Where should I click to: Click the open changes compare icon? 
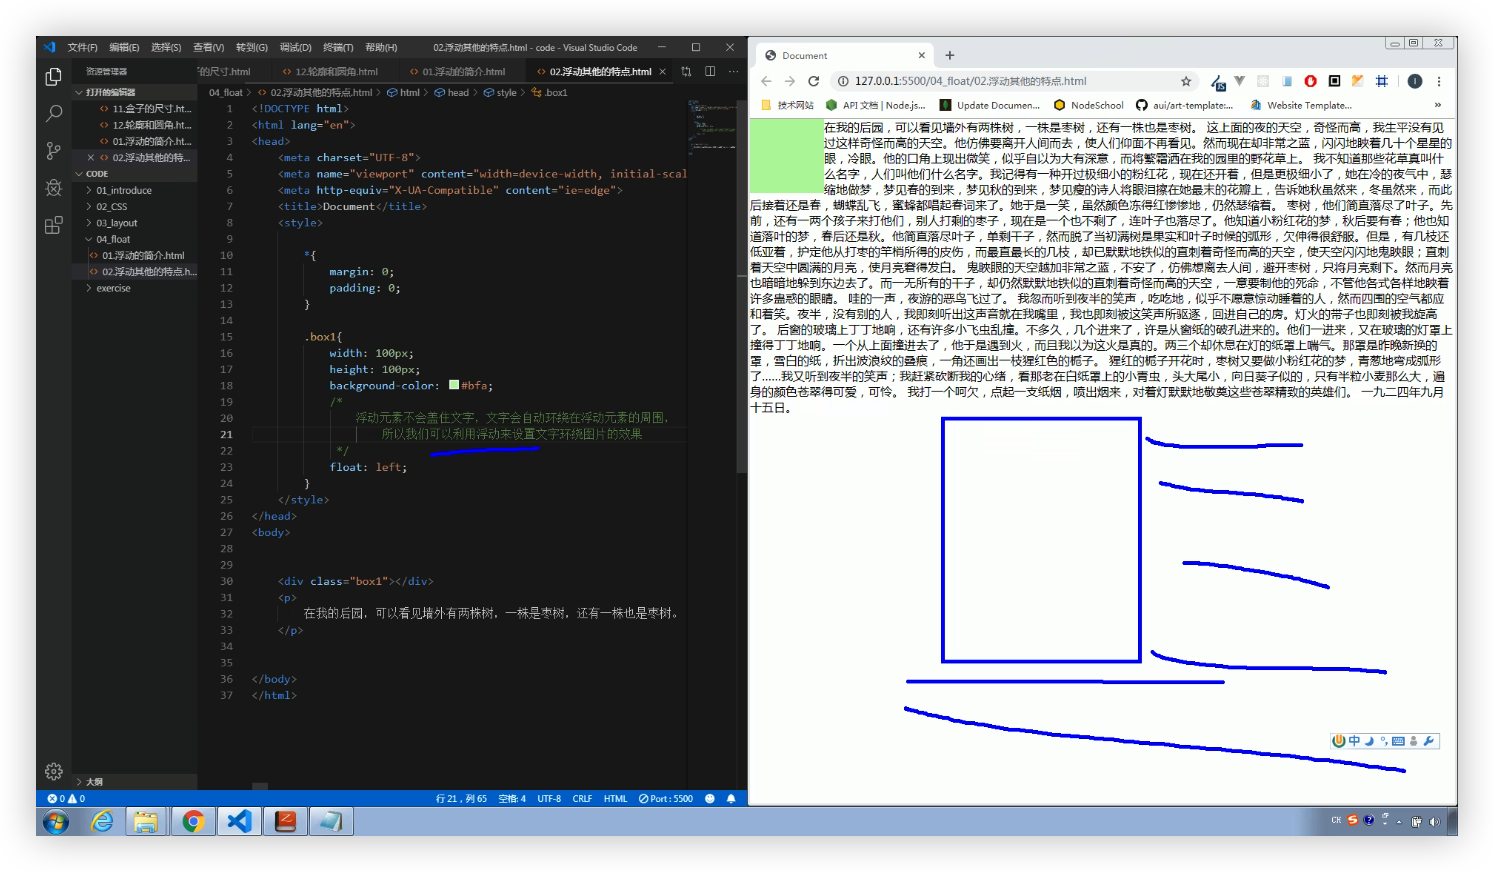point(686,71)
